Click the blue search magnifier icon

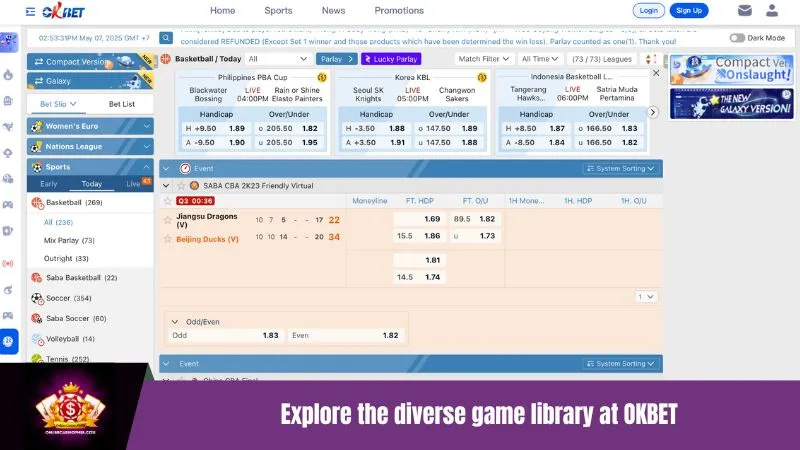click(166, 38)
